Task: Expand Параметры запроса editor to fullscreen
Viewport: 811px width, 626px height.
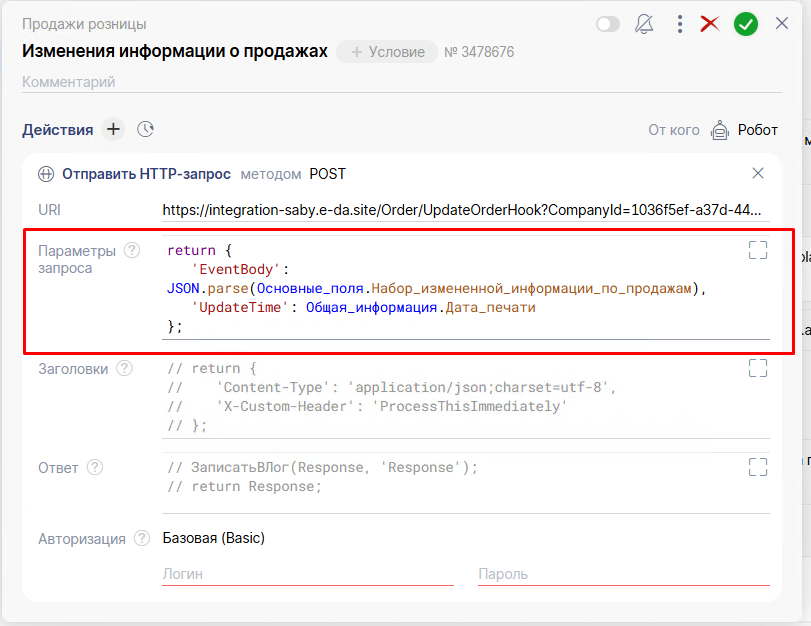Action: [x=758, y=250]
